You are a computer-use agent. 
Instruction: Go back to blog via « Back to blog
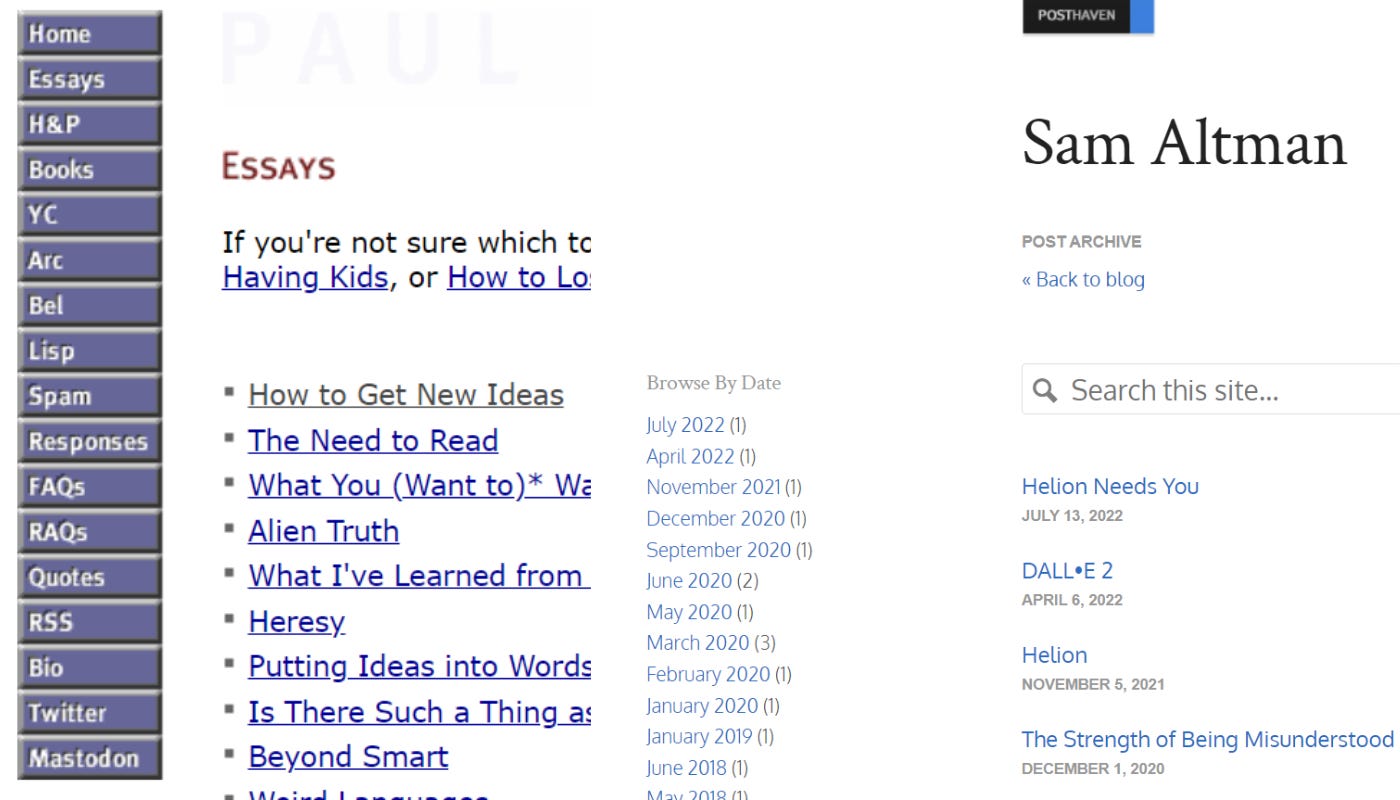[1083, 280]
